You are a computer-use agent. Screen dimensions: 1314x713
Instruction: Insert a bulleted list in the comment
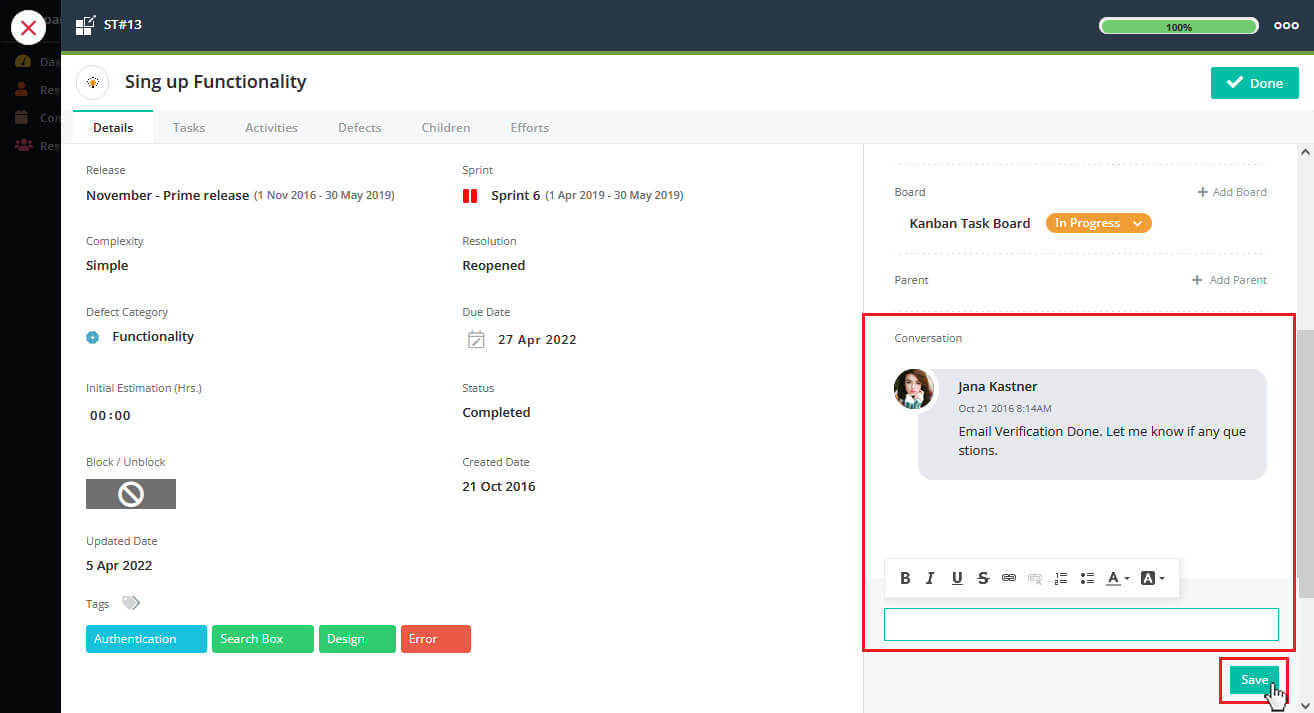coord(1087,578)
